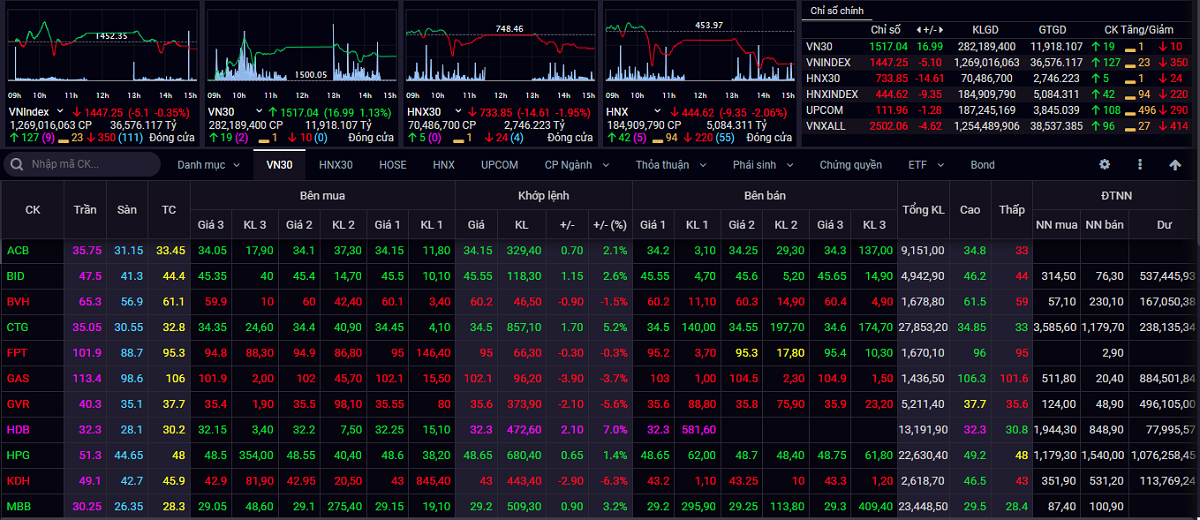Click the NN mua column header
Viewport: 1200px width, 520px height.
[1056, 225]
